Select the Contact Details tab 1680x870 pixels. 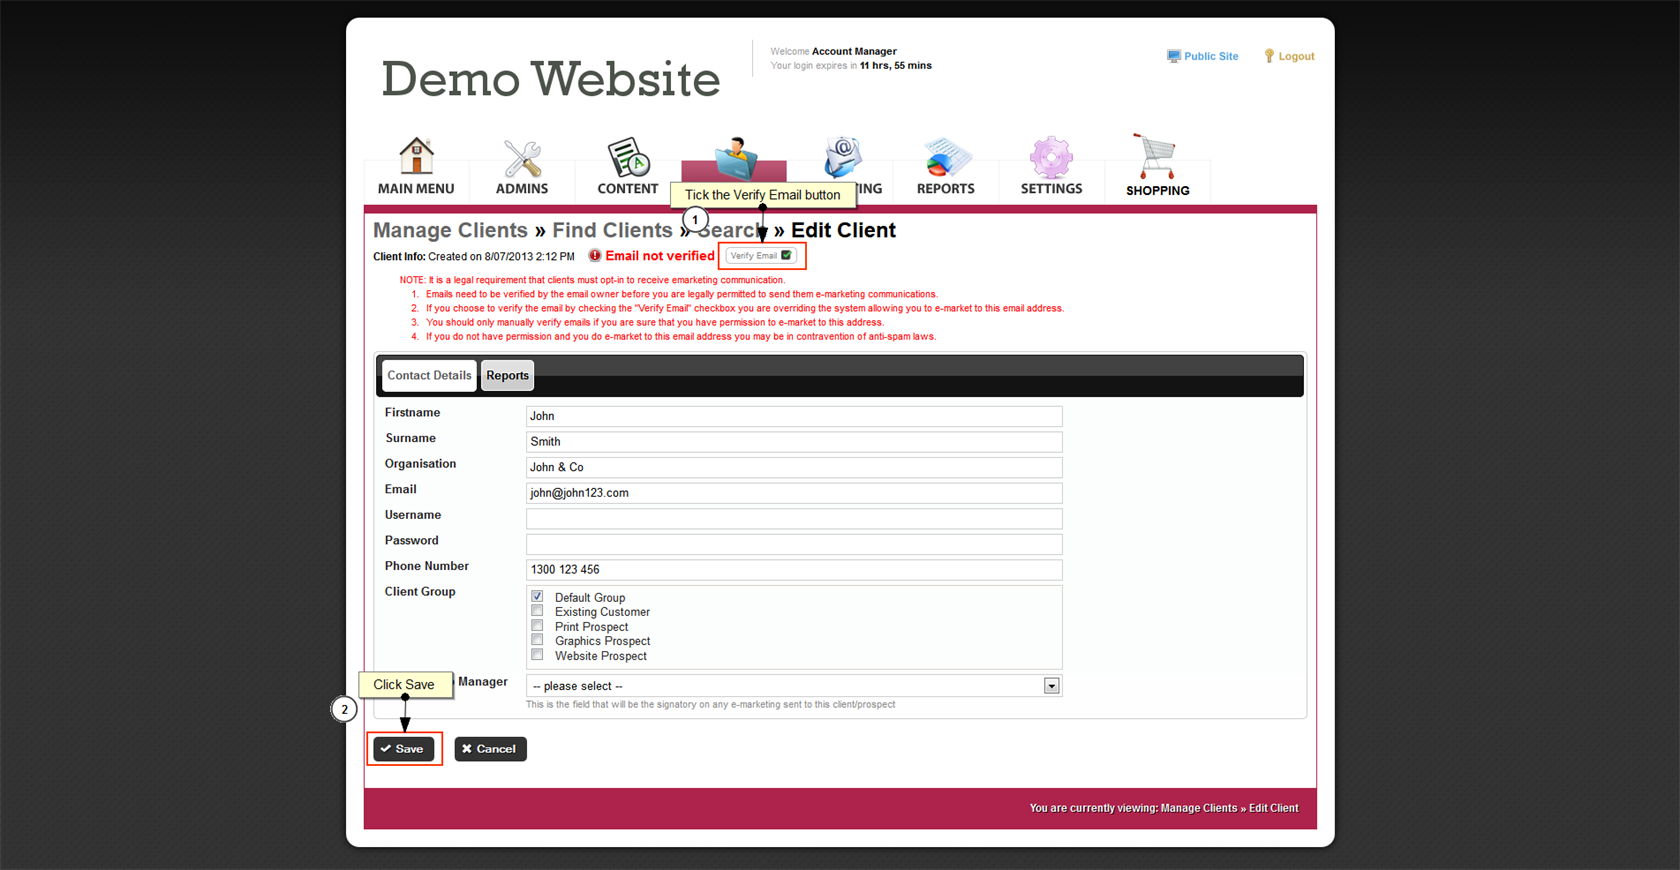[x=429, y=376]
